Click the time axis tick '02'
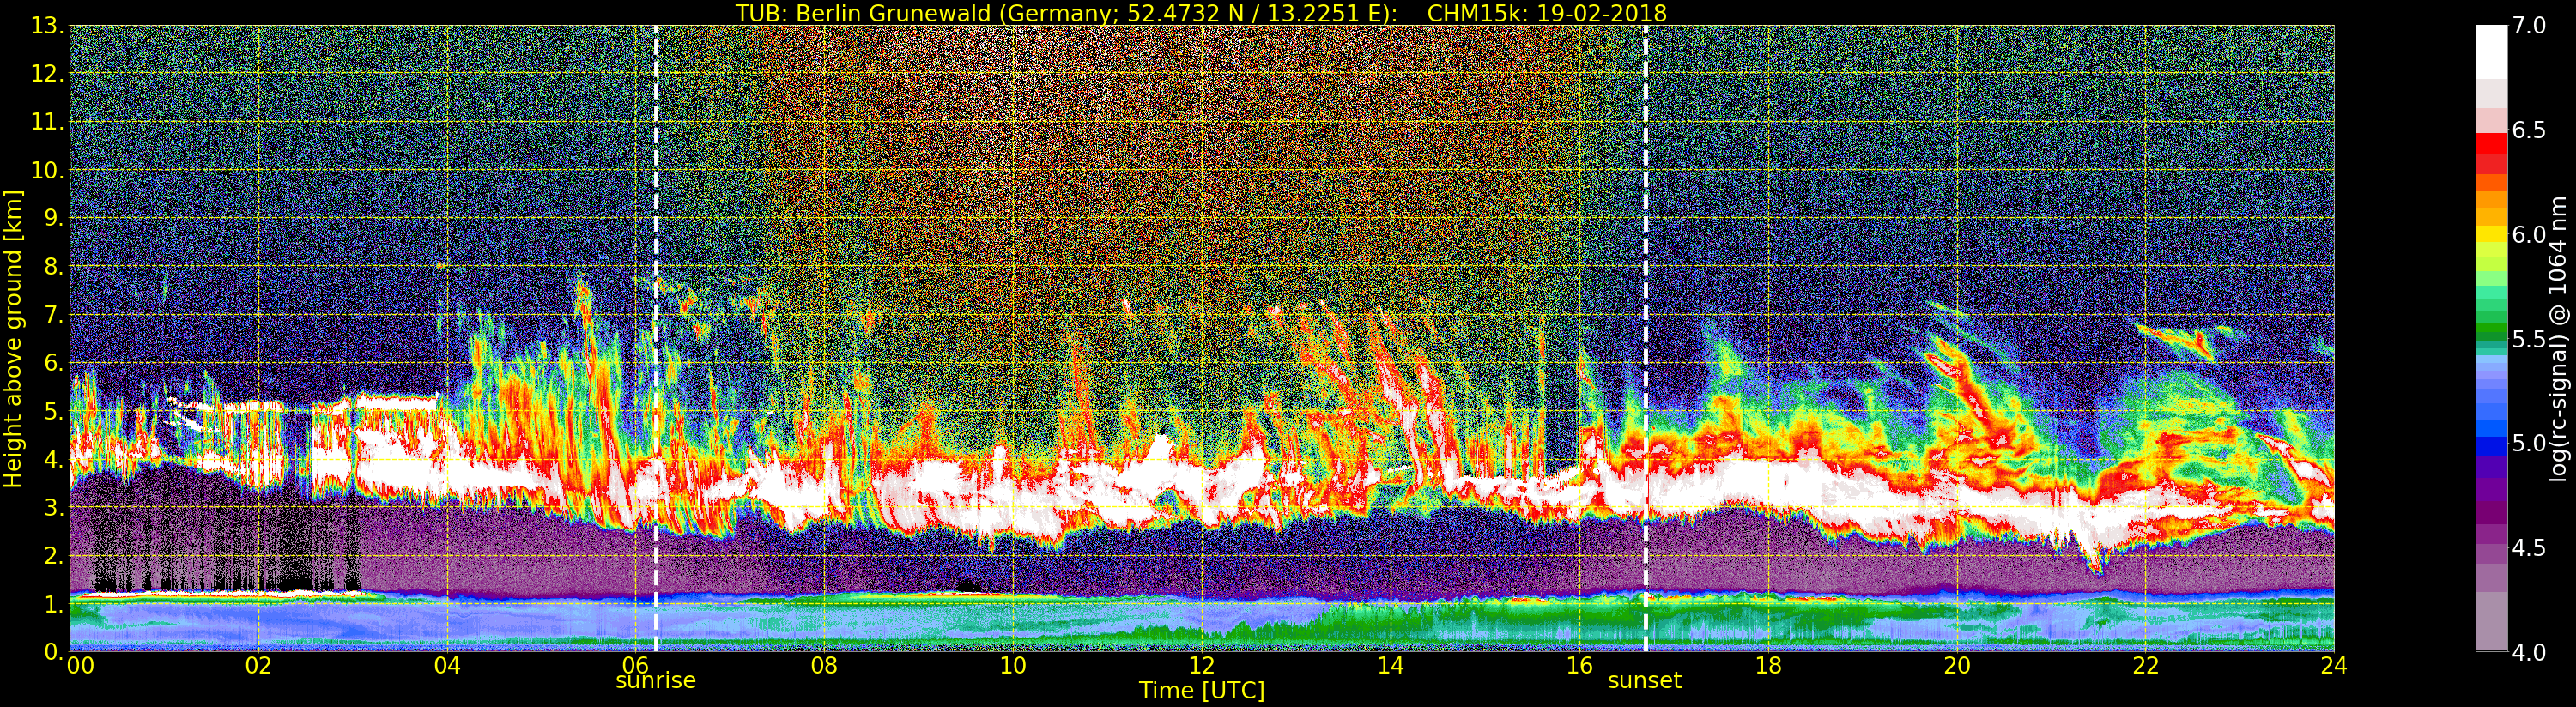2576x707 pixels. pyautogui.click(x=258, y=666)
